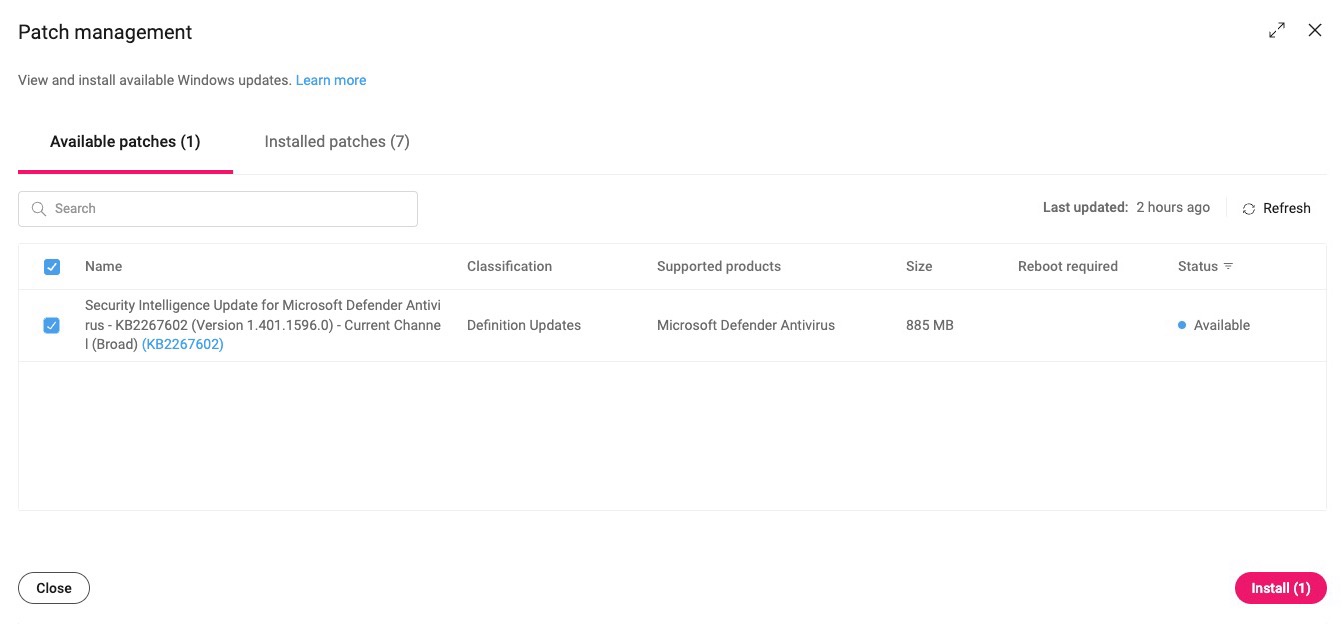Click the Close button at bottom left
This screenshot has width=1344, height=624.
(x=54, y=588)
